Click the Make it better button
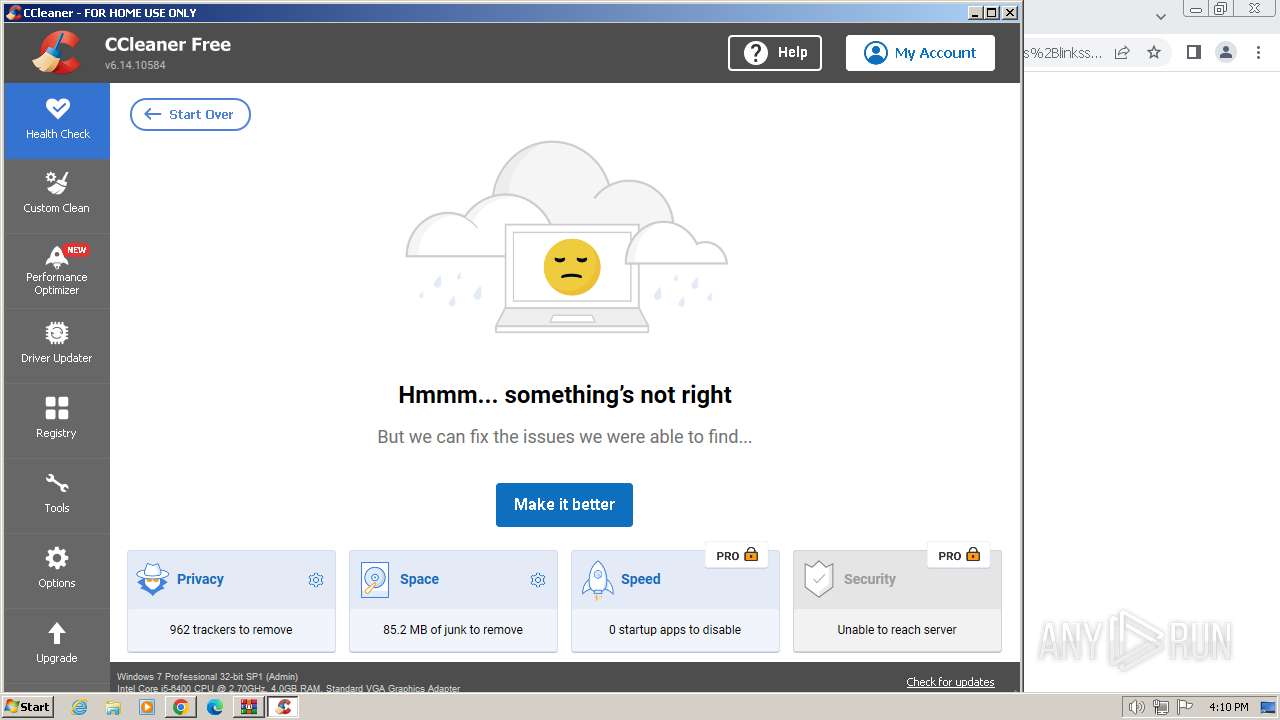1280x720 pixels. 564,504
